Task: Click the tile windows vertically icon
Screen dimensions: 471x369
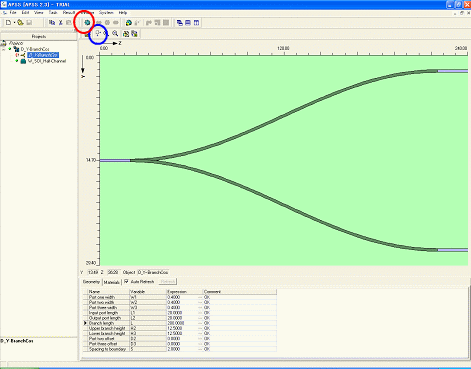Action: click(196, 23)
